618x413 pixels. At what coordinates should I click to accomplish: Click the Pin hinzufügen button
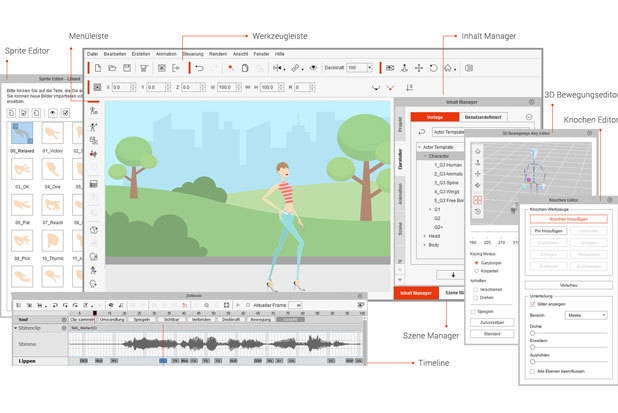[549, 231]
